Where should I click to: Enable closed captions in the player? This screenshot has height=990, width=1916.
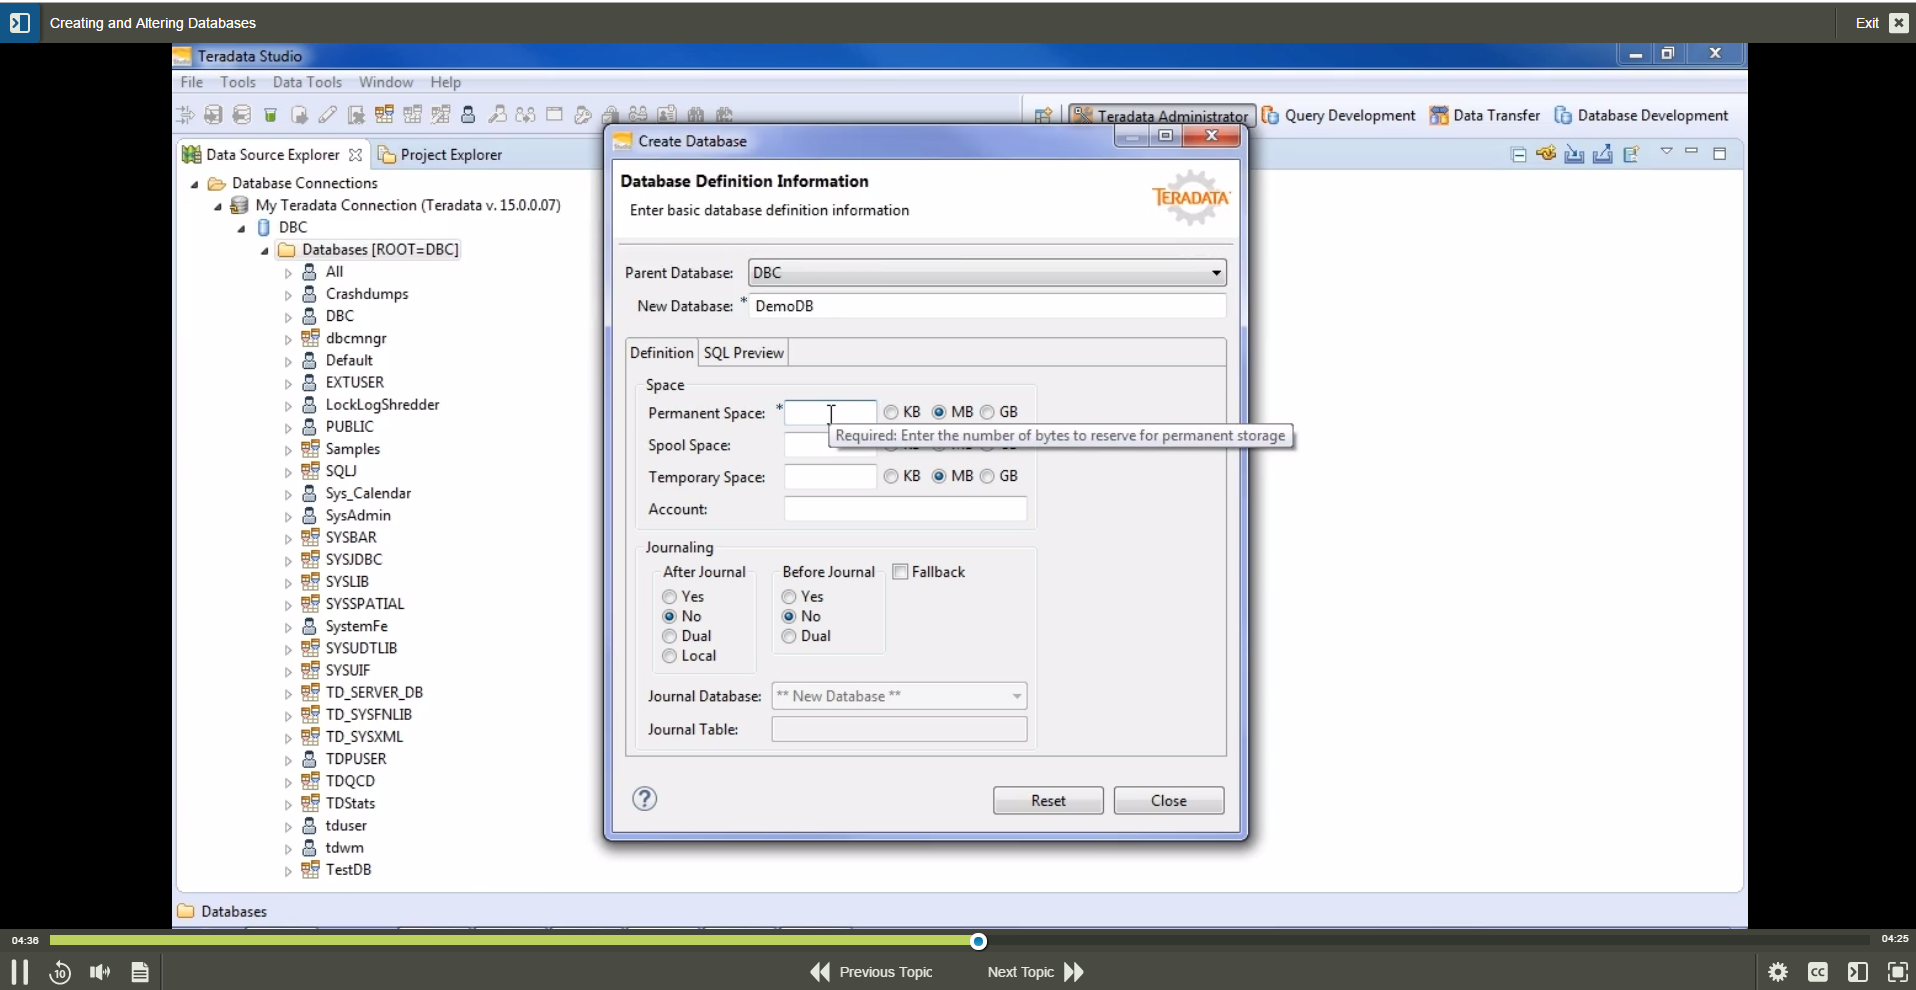(1820, 971)
